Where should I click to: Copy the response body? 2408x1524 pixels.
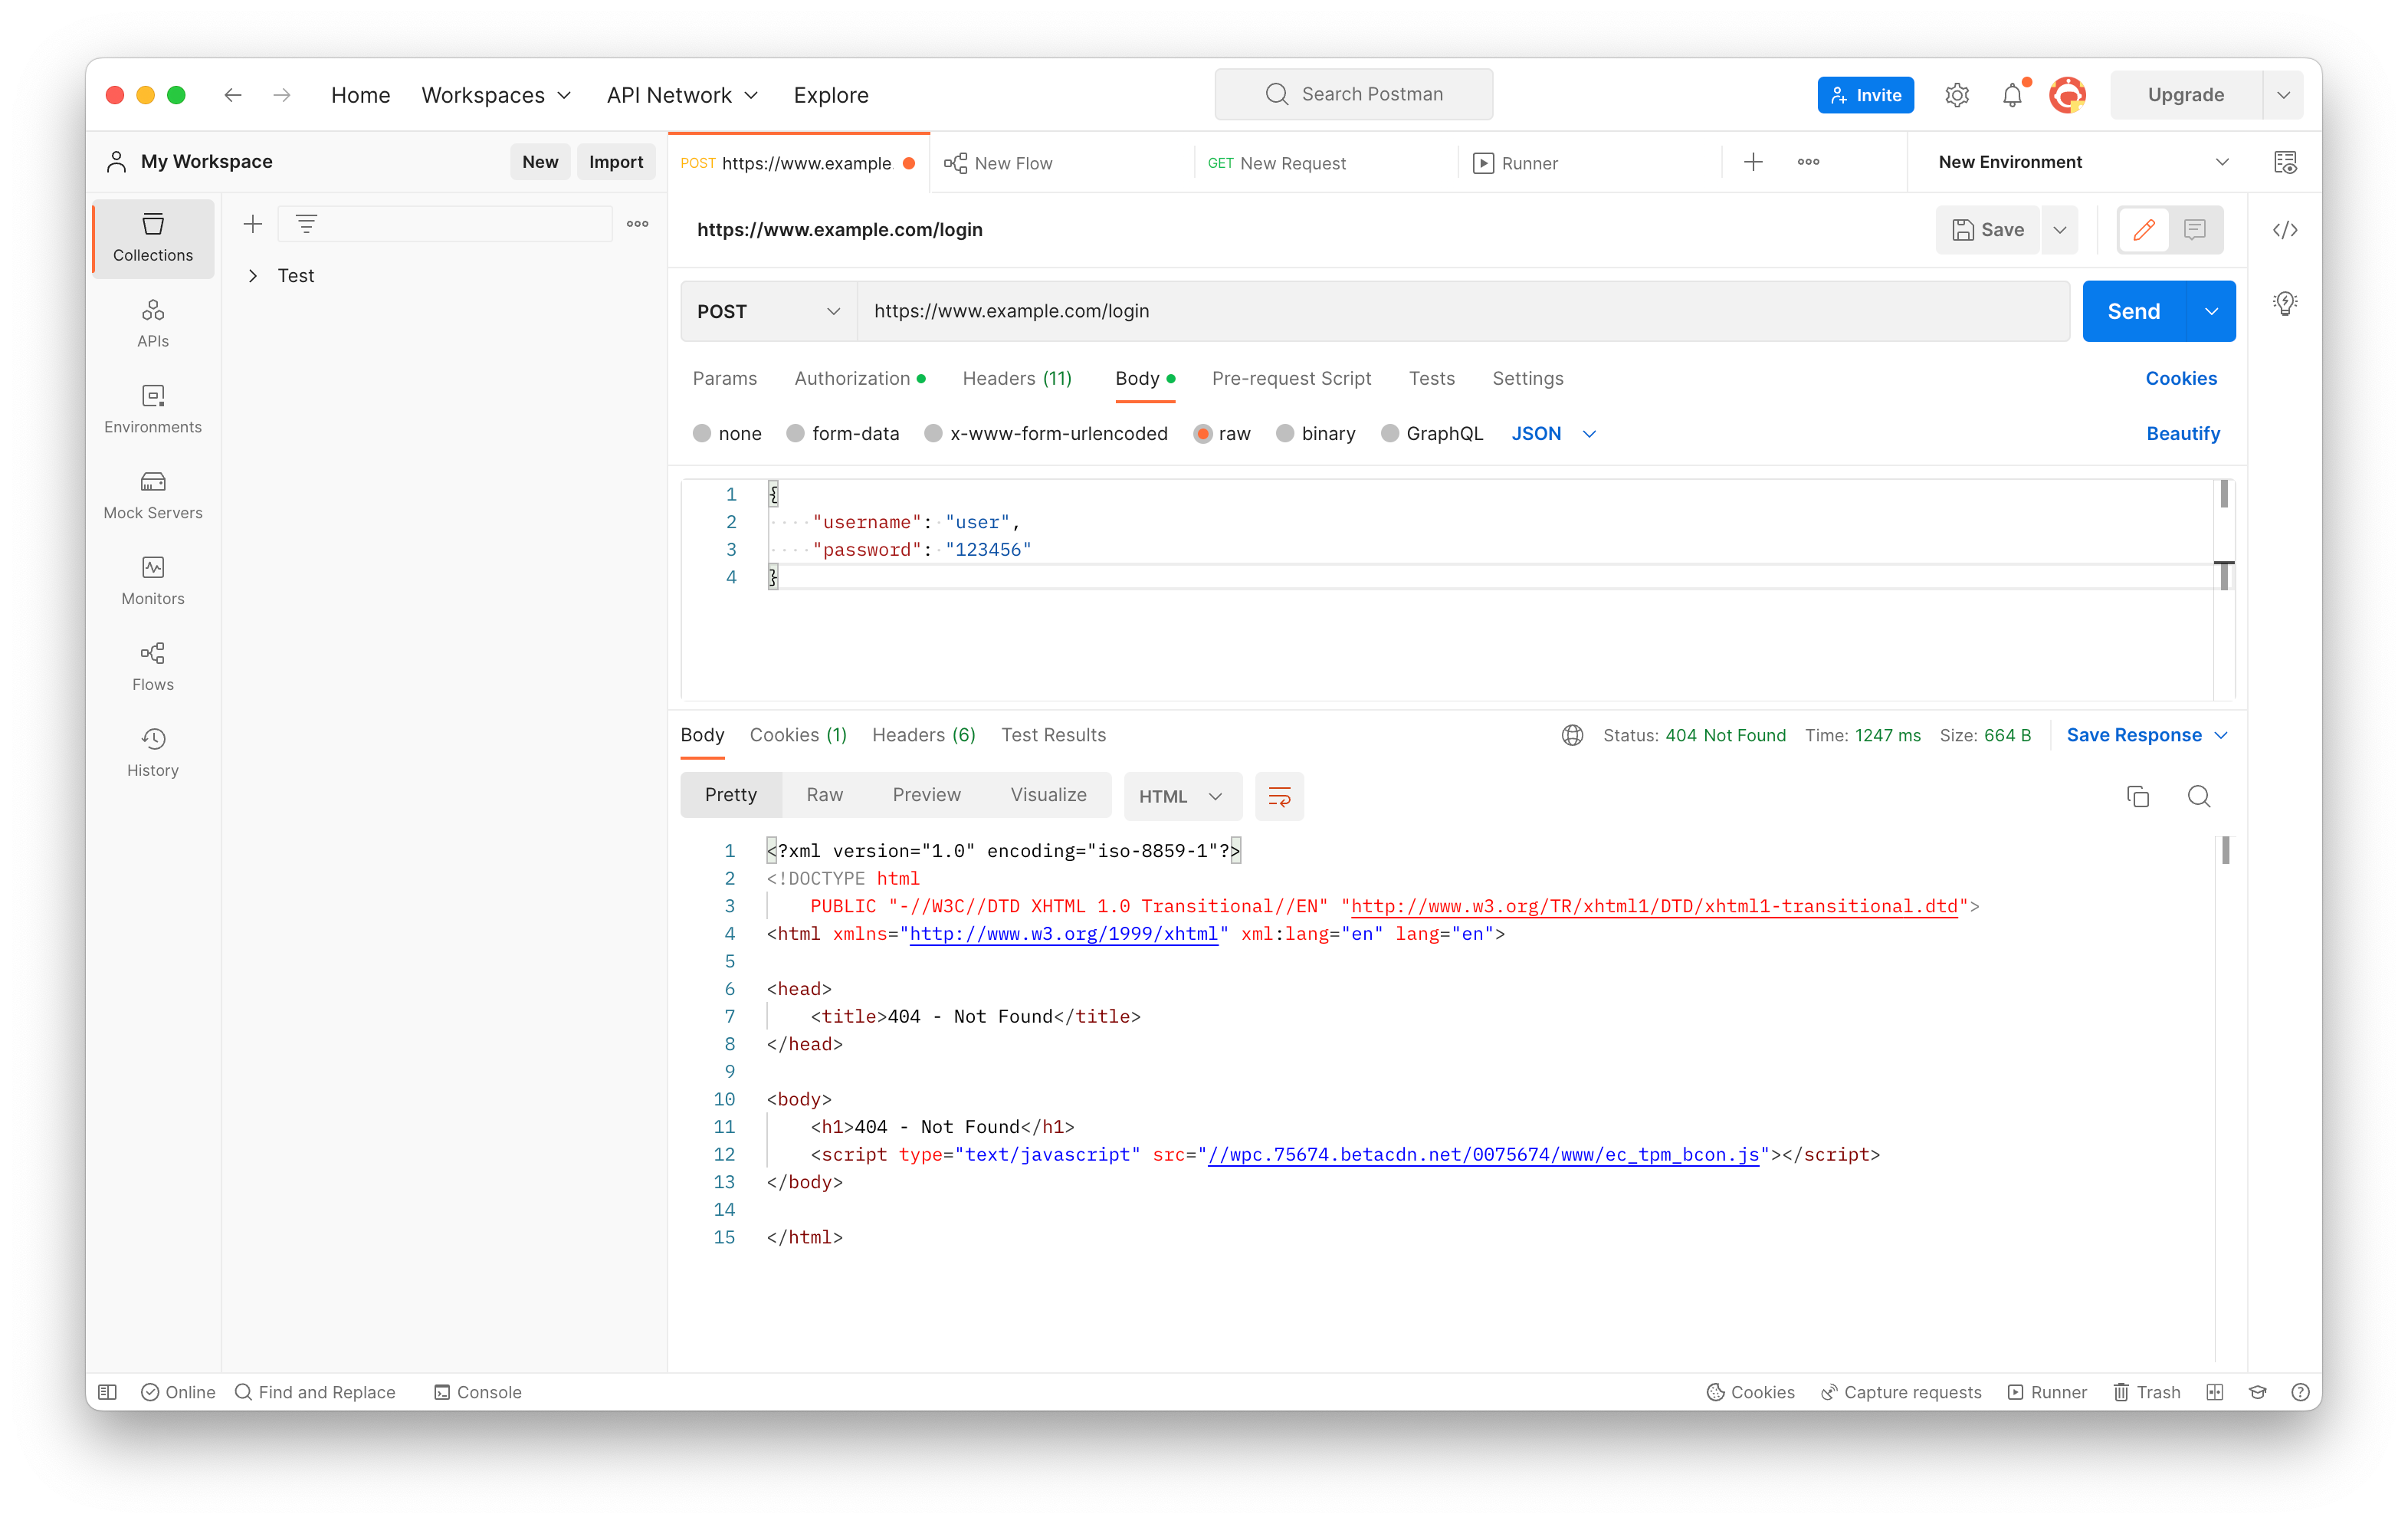[2138, 796]
